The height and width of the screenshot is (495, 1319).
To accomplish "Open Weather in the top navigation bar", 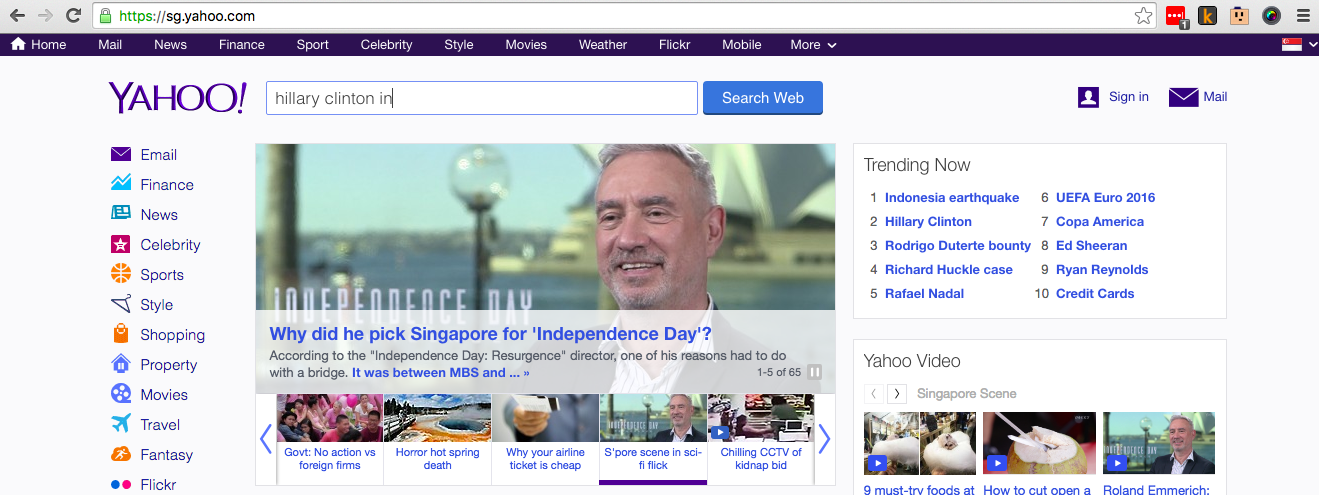I will pos(603,45).
